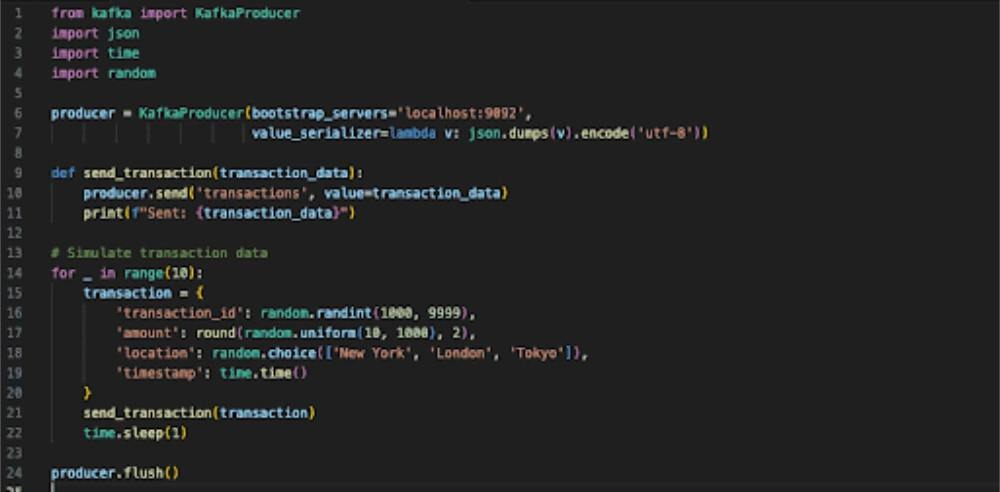The width and height of the screenshot is (1000, 492).
Task: Click 'time' in the import time line
Action: [x=124, y=53]
